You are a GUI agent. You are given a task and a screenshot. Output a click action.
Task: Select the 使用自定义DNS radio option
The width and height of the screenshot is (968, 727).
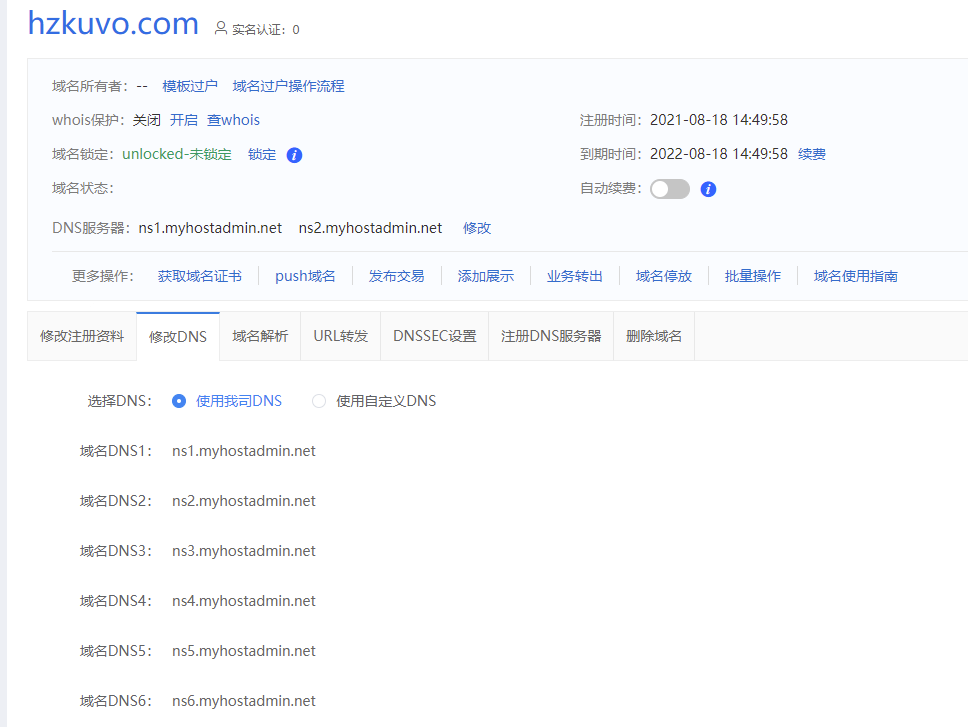tap(318, 400)
